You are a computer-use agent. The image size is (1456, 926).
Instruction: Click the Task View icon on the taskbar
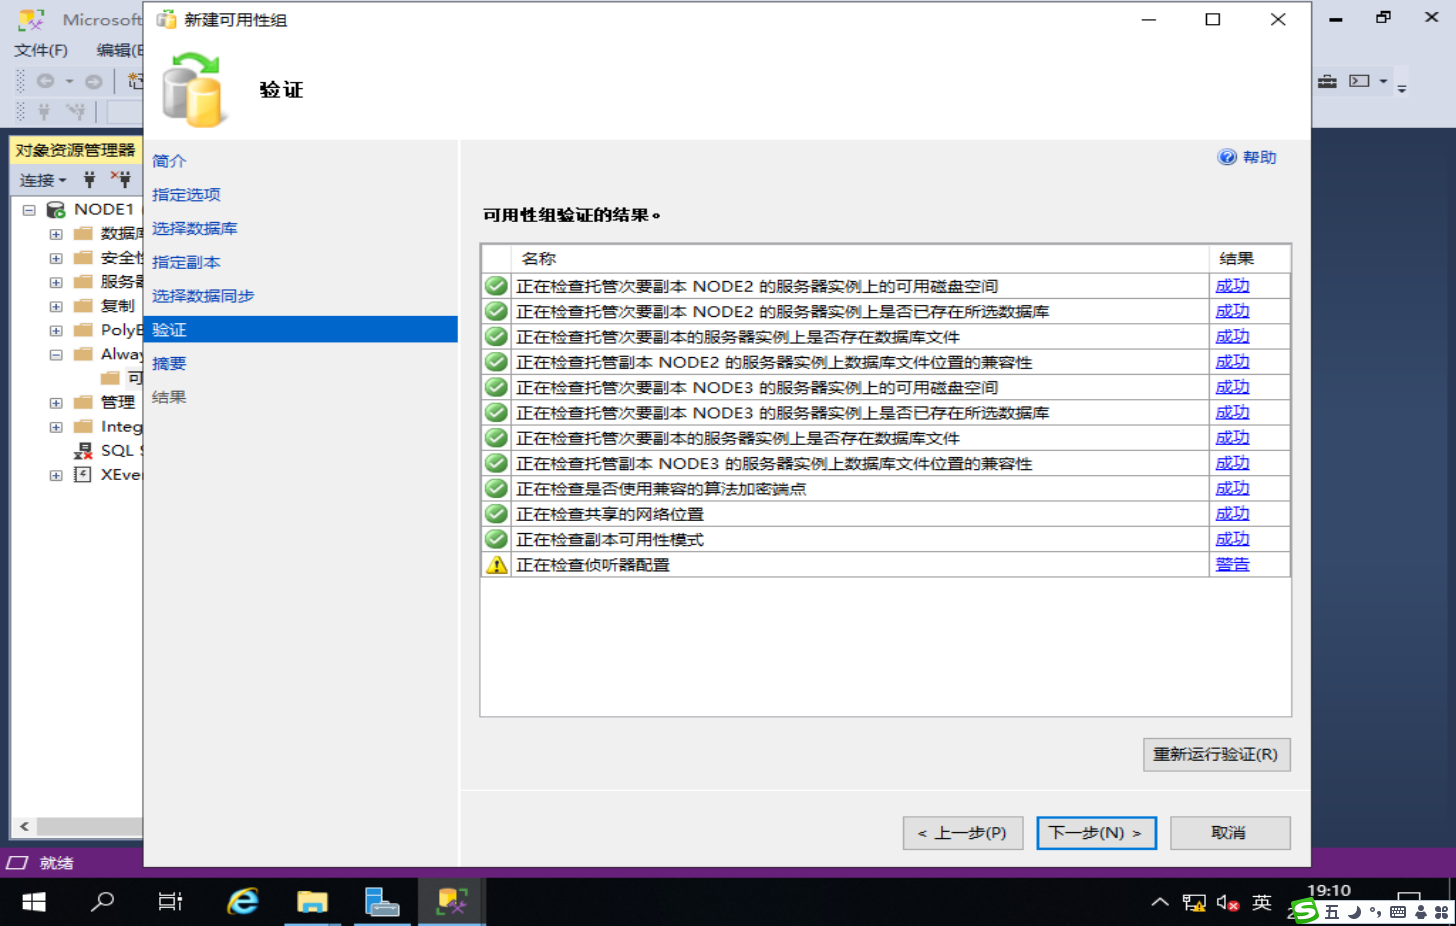click(x=171, y=902)
